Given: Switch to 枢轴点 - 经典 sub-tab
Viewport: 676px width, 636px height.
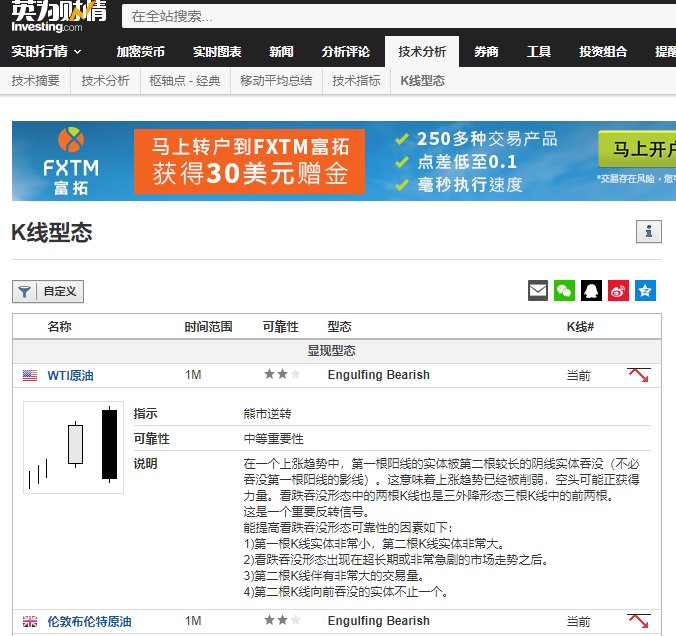Looking at the screenshot, I should coord(185,81).
